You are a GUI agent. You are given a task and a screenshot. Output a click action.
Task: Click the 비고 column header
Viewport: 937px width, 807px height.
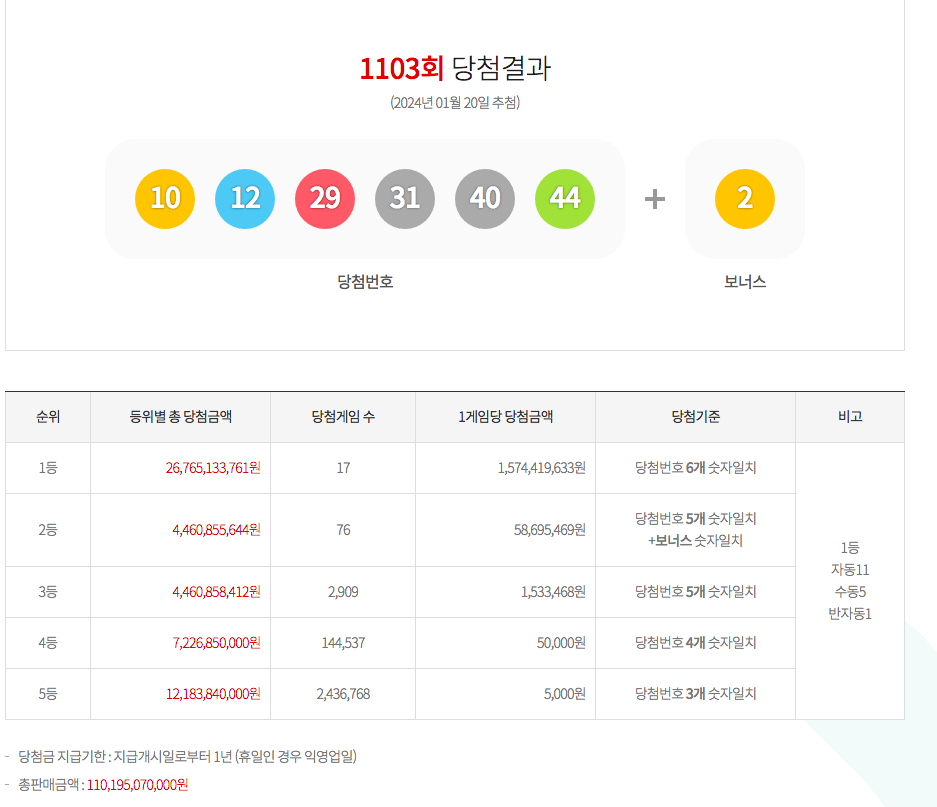[x=850, y=417]
